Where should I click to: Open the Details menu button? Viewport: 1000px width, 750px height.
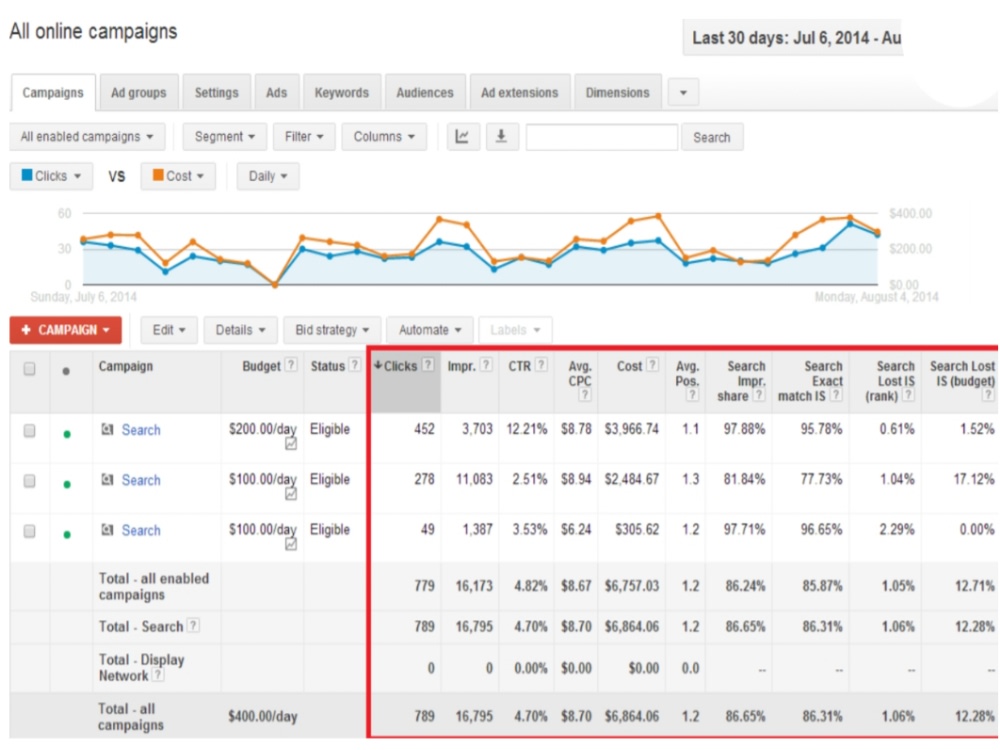[x=240, y=330]
